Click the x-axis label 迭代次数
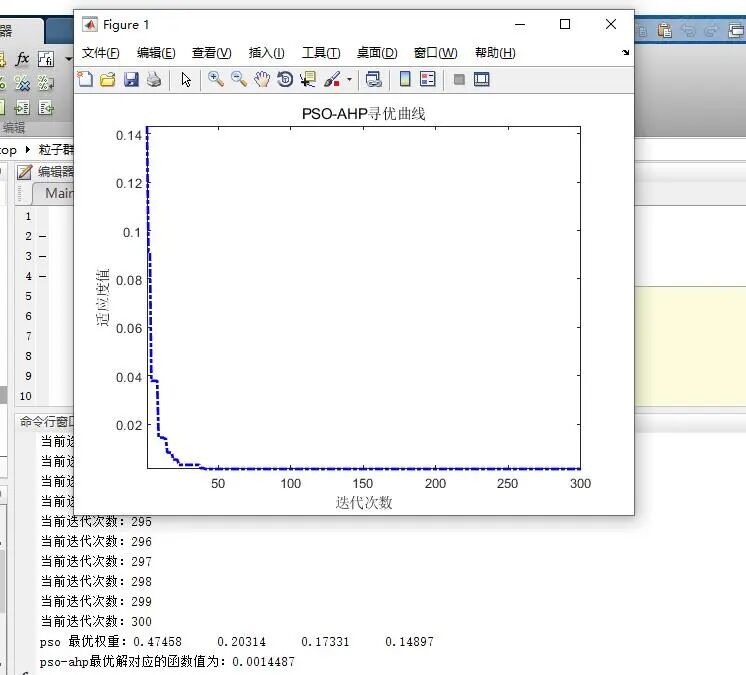This screenshot has width=746, height=675. point(364,503)
